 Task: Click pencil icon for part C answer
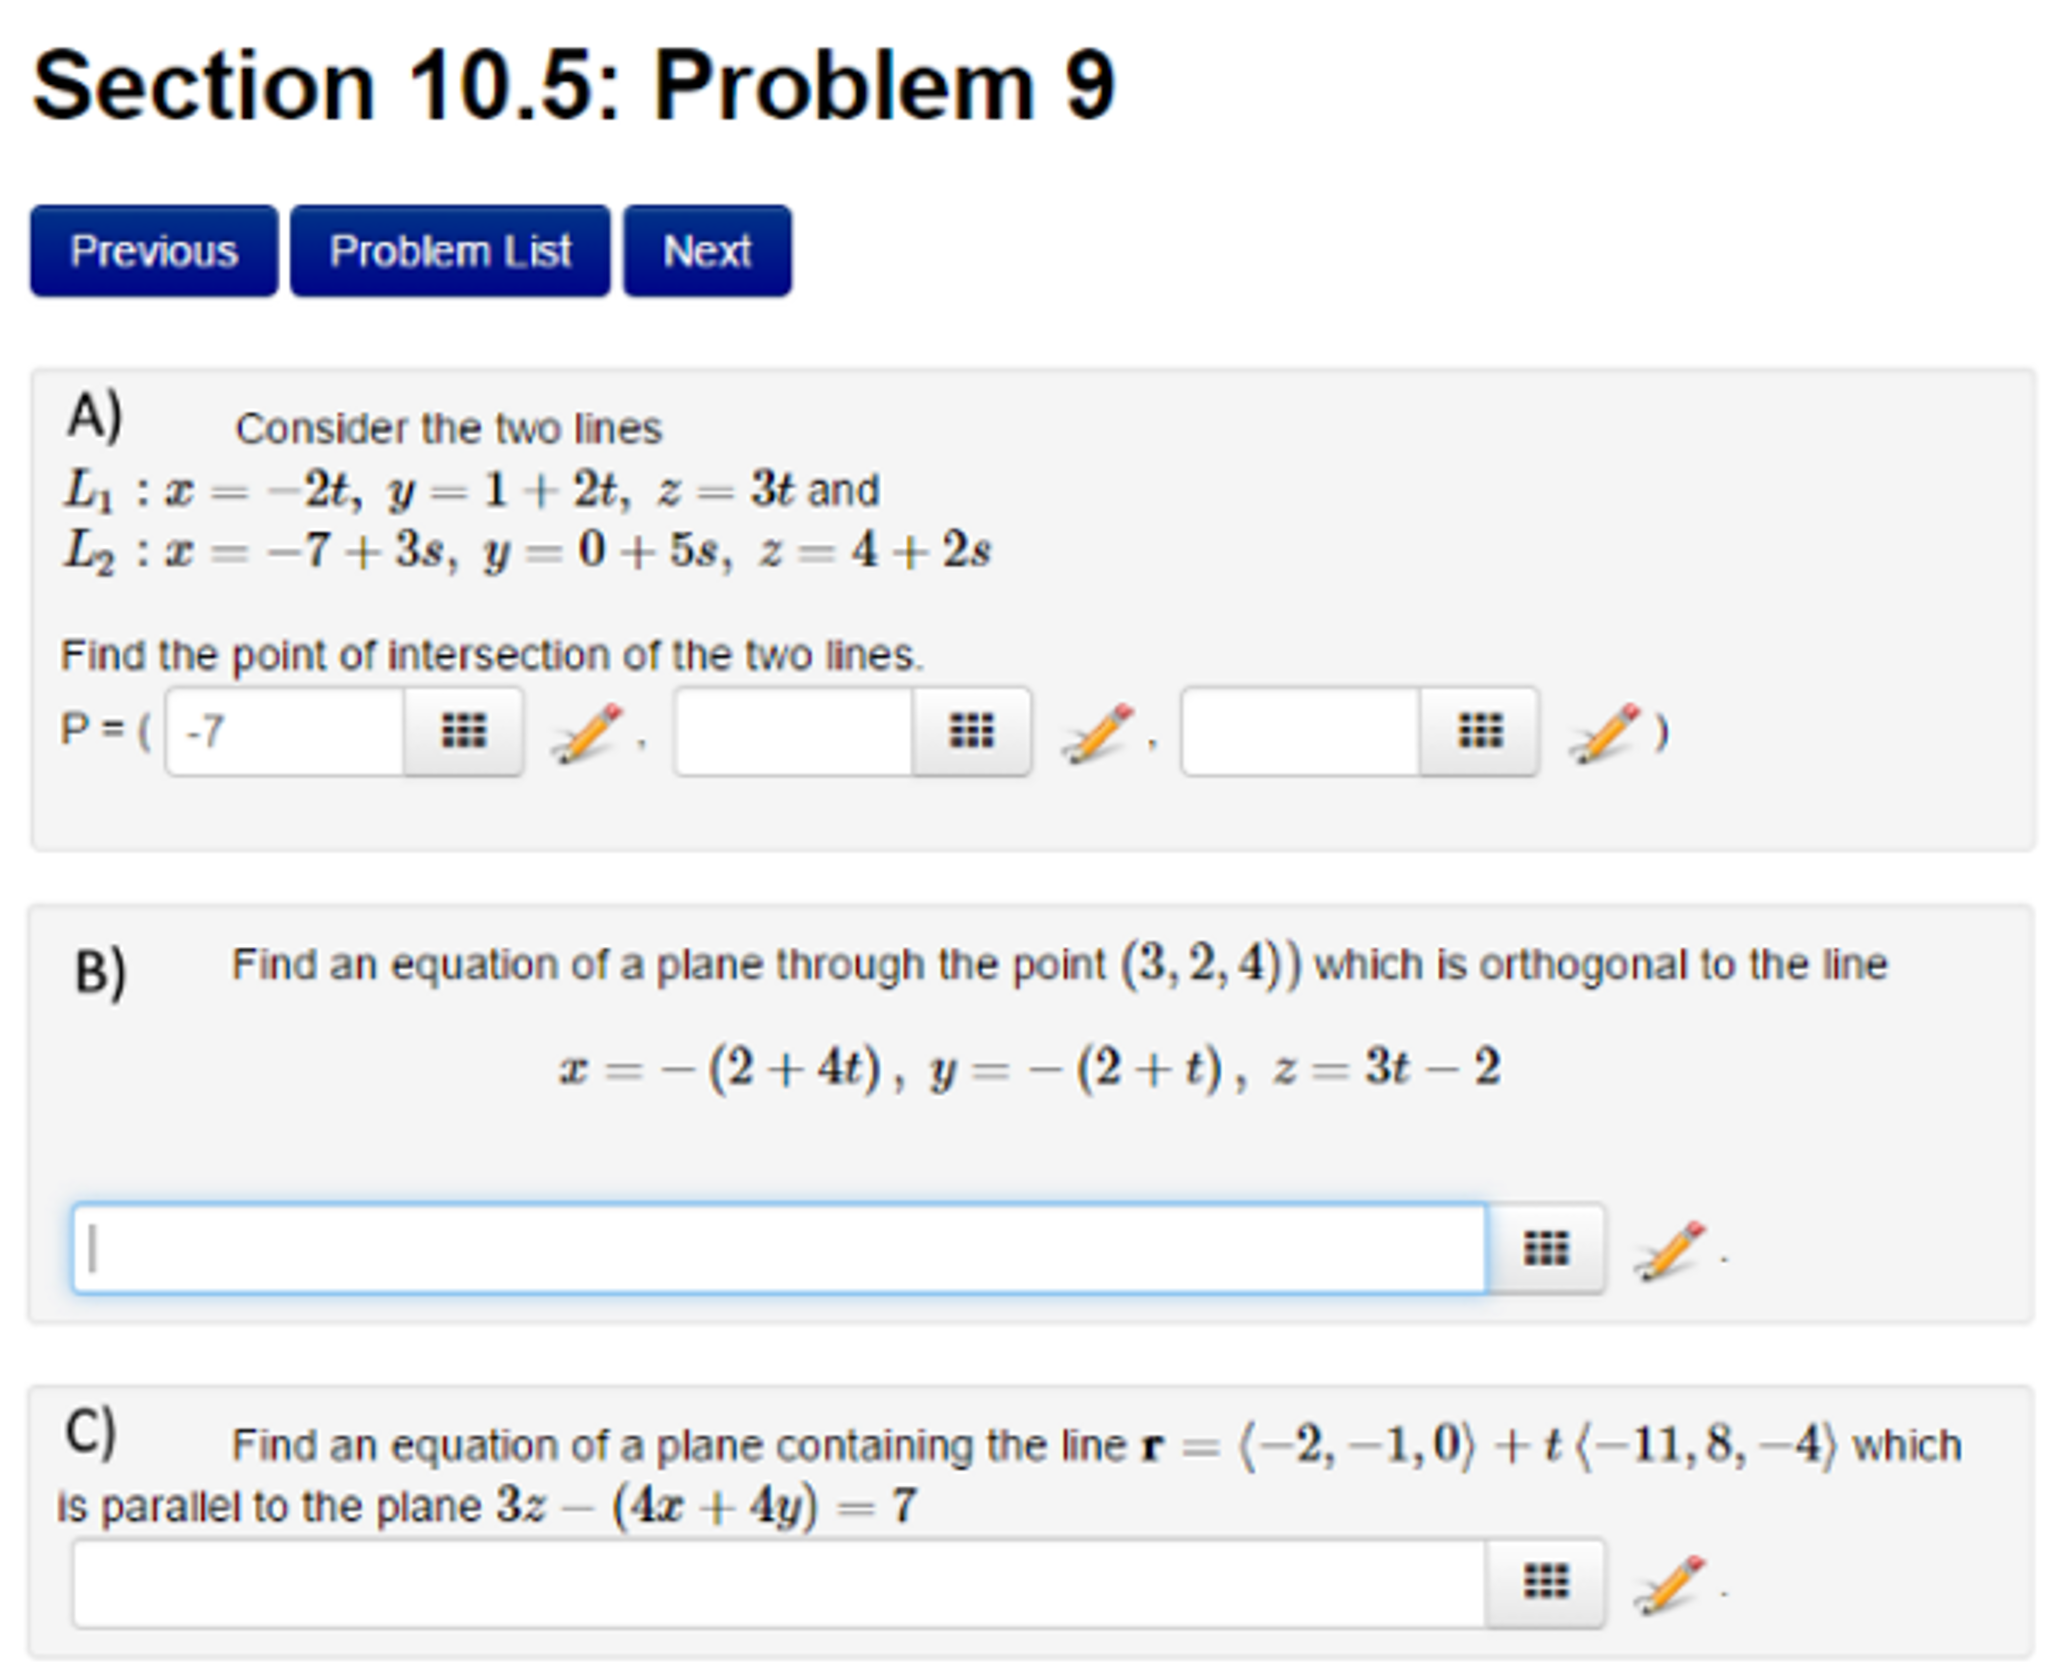pyautogui.click(x=1669, y=1584)
